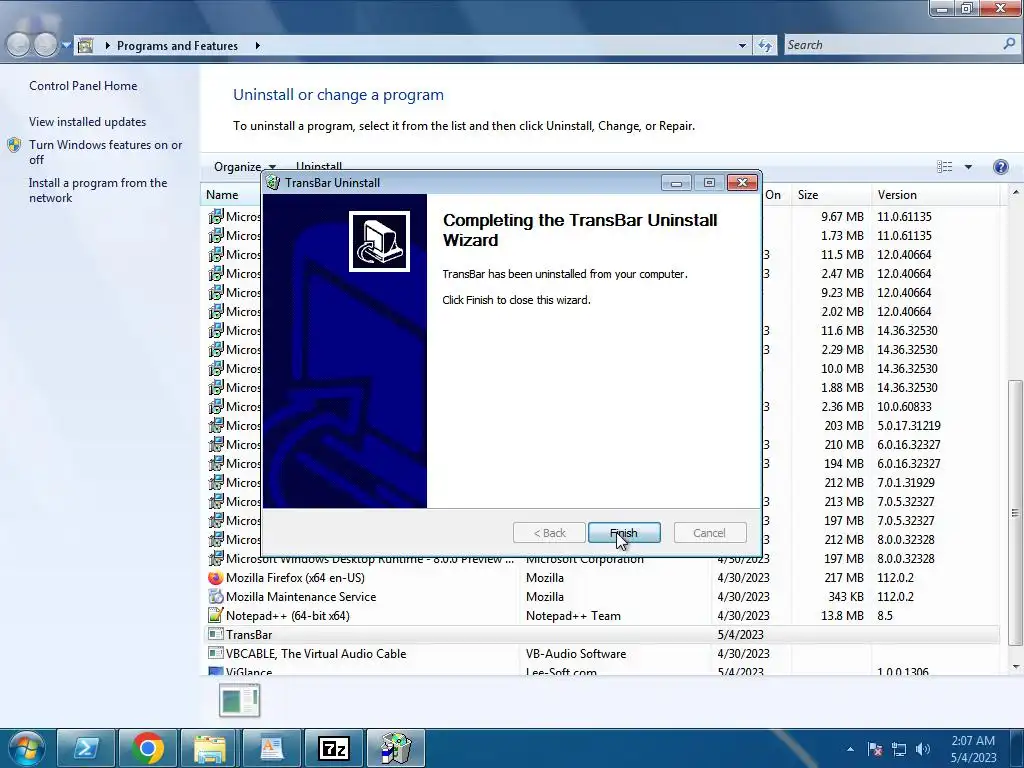
Task: Click the details pane program thumbnail
Action: click(240, 700)
